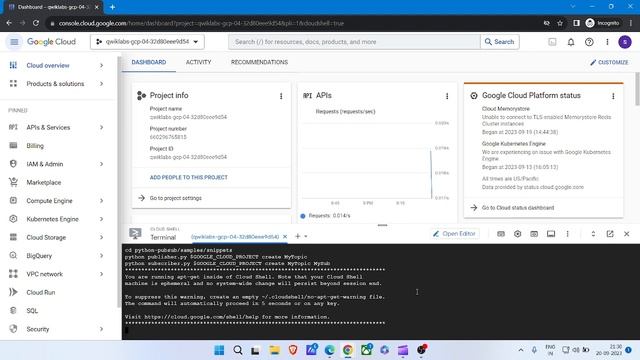
Task: Go to project settings link
Action: coord(176,198)
